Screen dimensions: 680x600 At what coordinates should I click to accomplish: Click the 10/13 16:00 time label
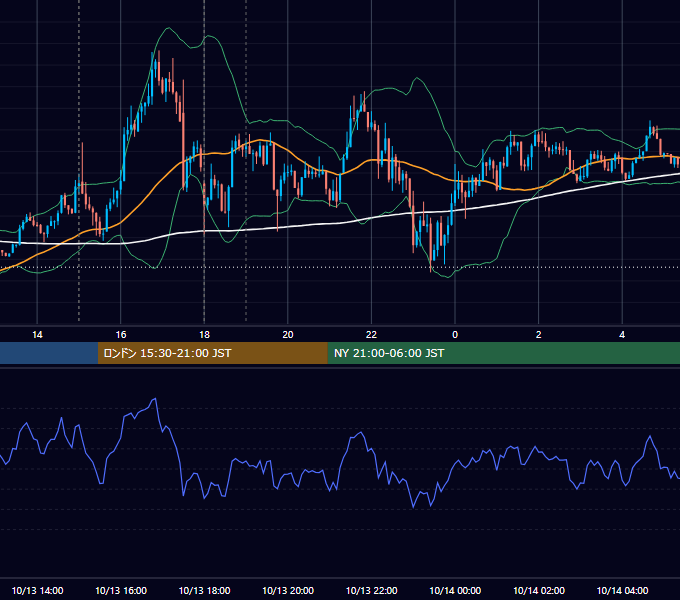pos(121,590)
